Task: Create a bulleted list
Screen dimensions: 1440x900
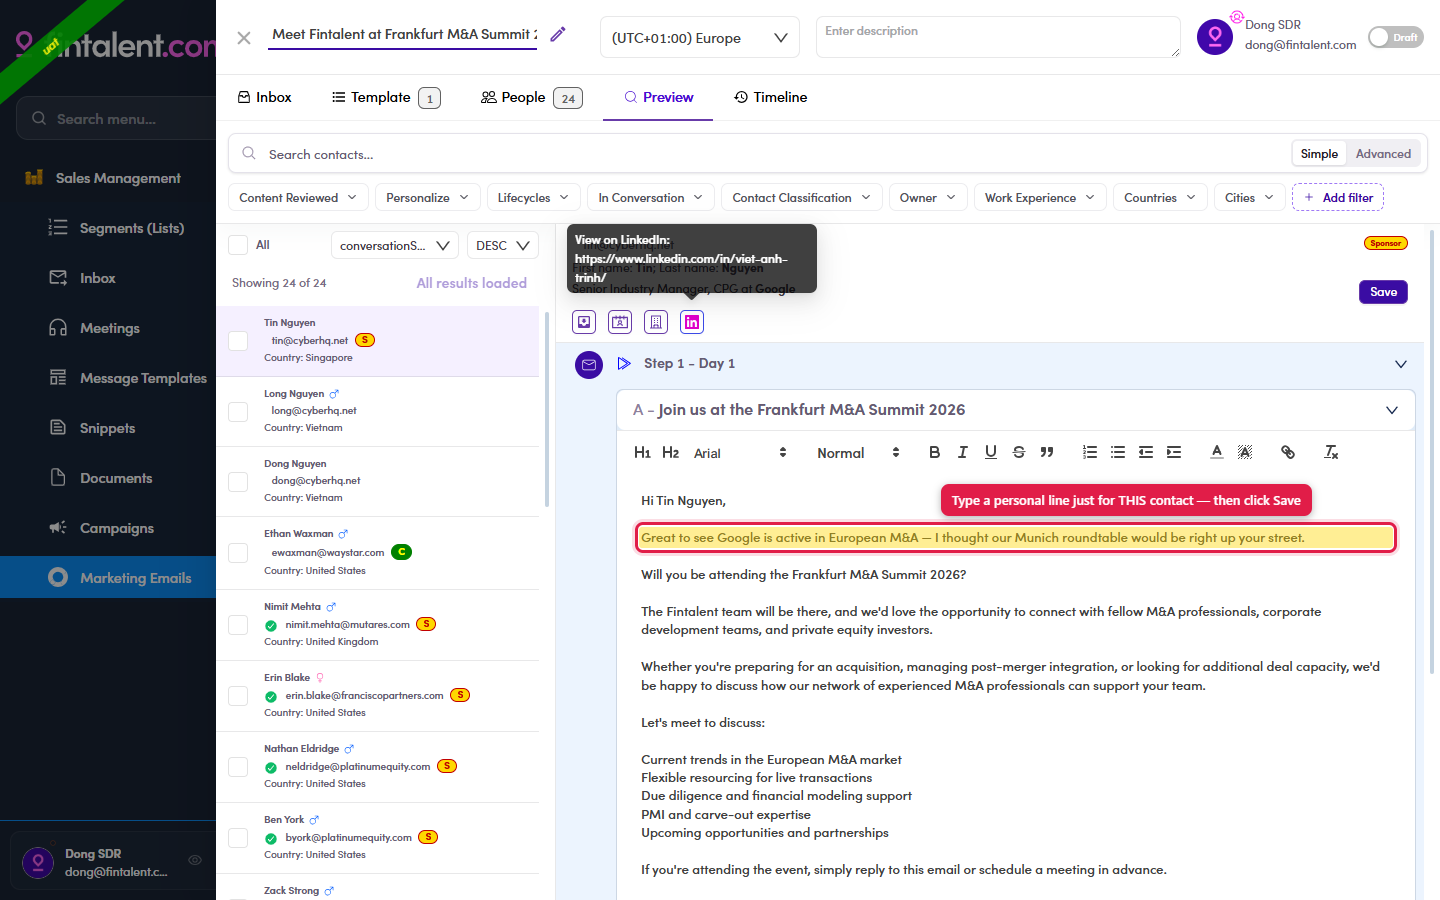Action: 1118,452
